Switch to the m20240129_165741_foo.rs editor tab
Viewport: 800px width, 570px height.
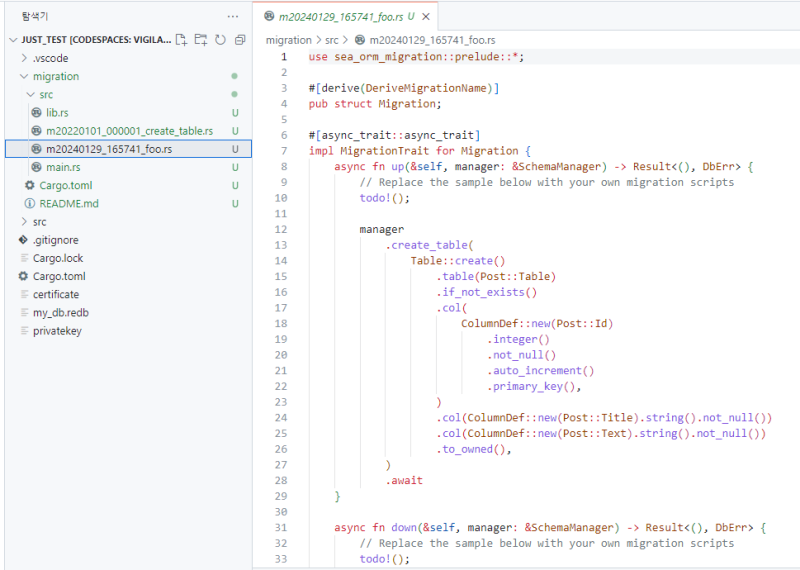[342, 17]
